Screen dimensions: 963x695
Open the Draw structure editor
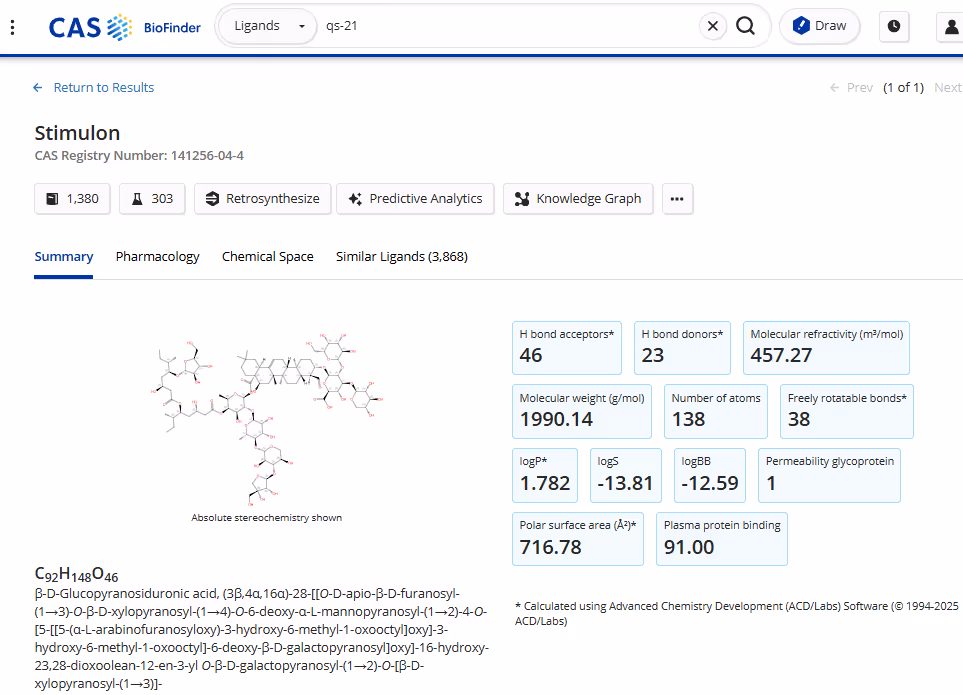coord(819,26)
